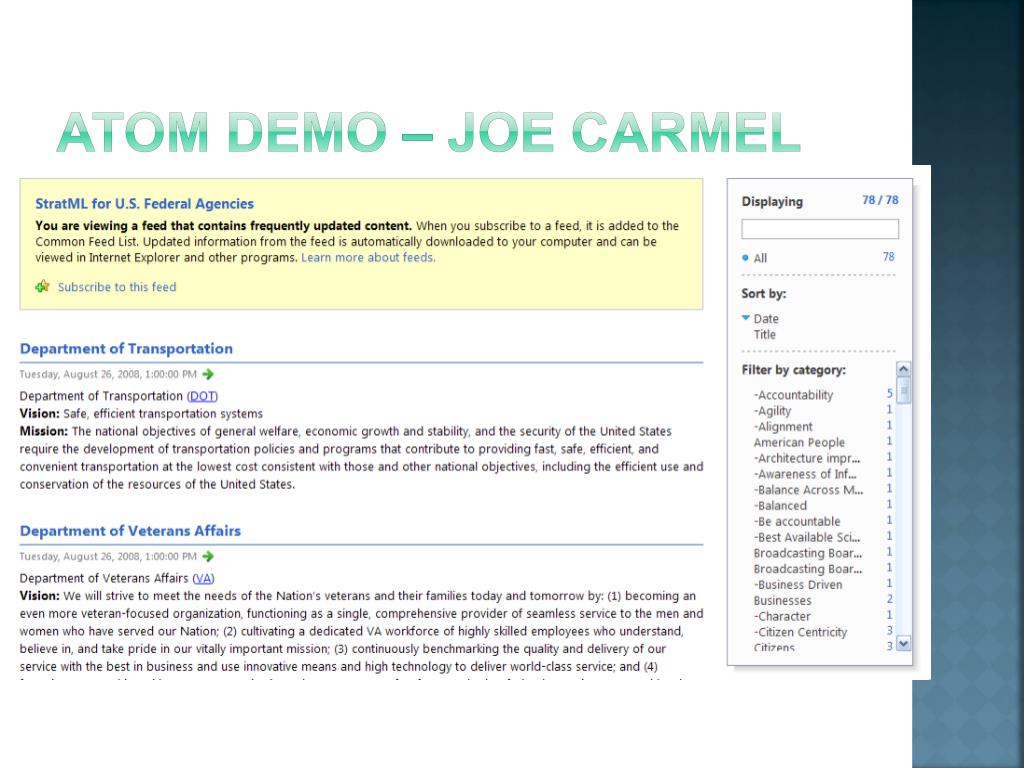Image resolution: width=1024 pixels, height=768 pixels.
Task: Open Department of Transportation entry title
Action: tap(126, 349)
